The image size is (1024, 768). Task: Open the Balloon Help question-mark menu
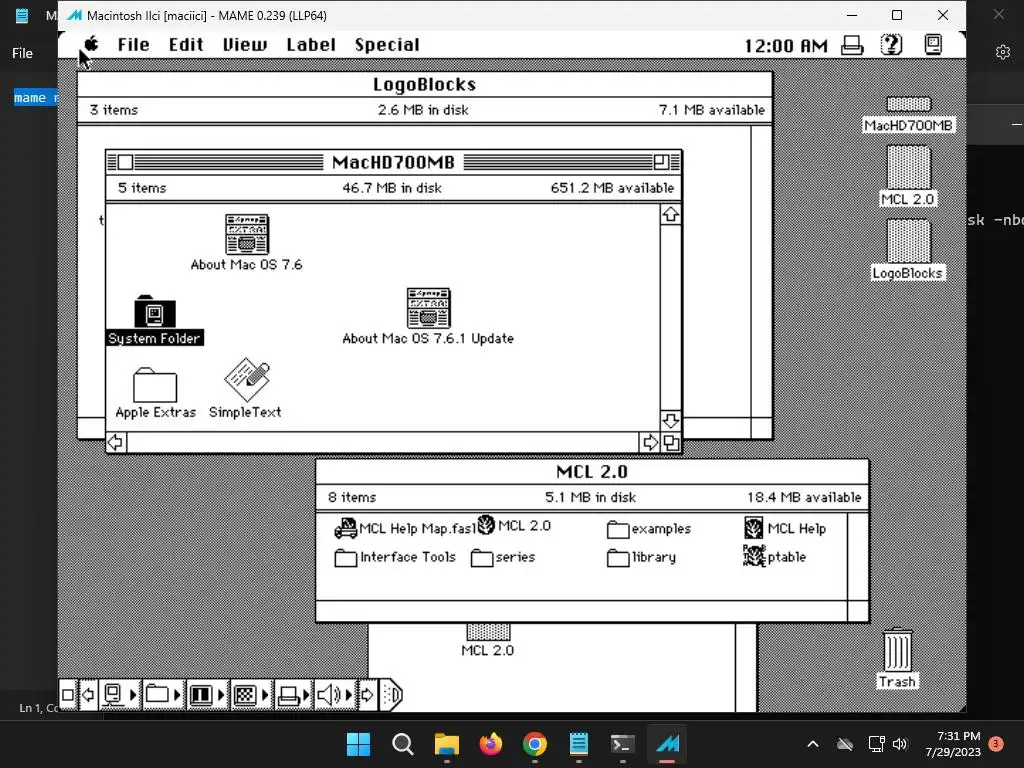(x=891, y=44)
